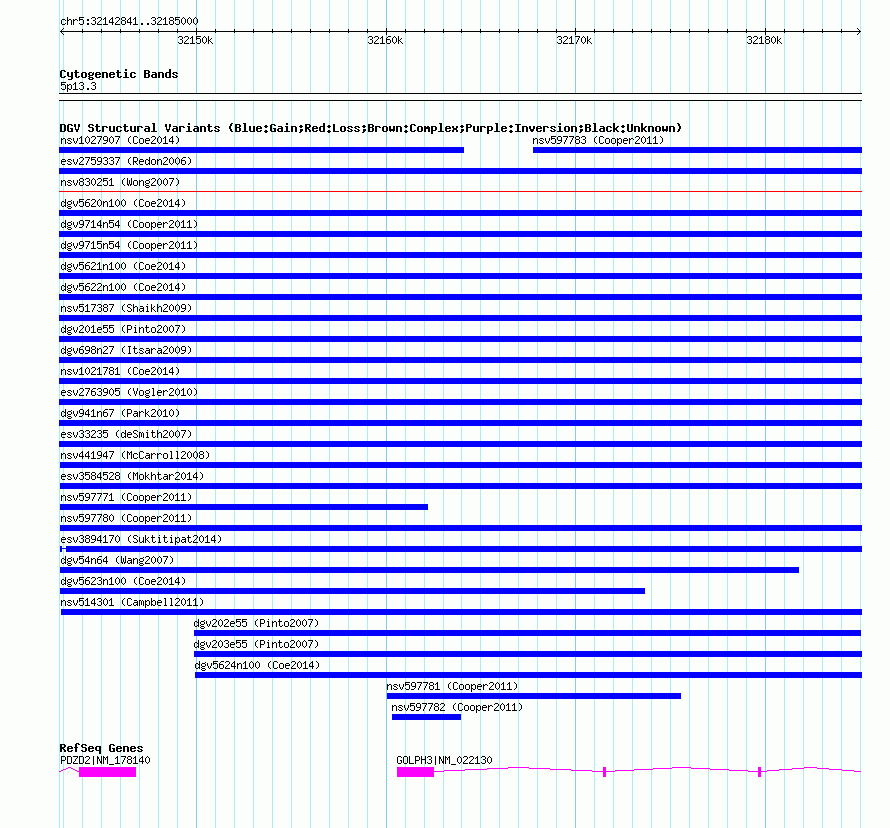Open dgv203e55 (Pinto2007) variant

coord(256,644)
